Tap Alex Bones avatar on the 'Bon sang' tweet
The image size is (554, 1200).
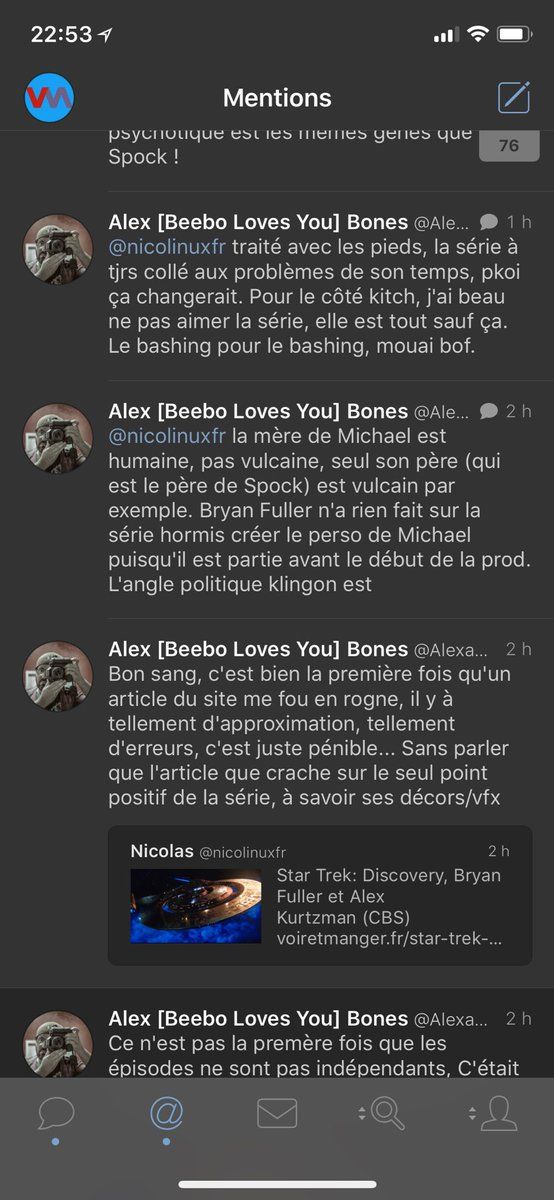[x=57, y=676]
